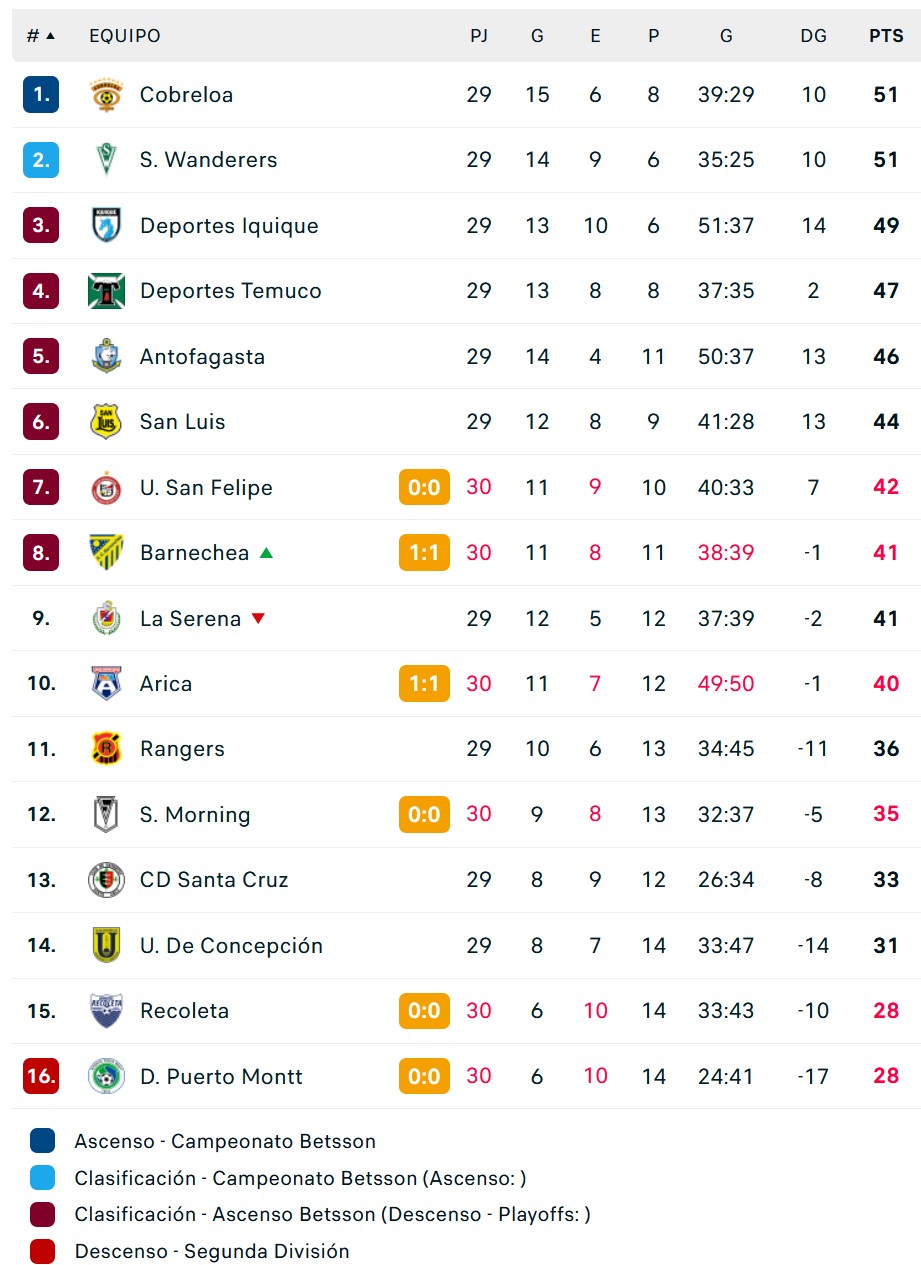Click the red position 16 rank badge
921x1265 pixels.
[41, 1076]
